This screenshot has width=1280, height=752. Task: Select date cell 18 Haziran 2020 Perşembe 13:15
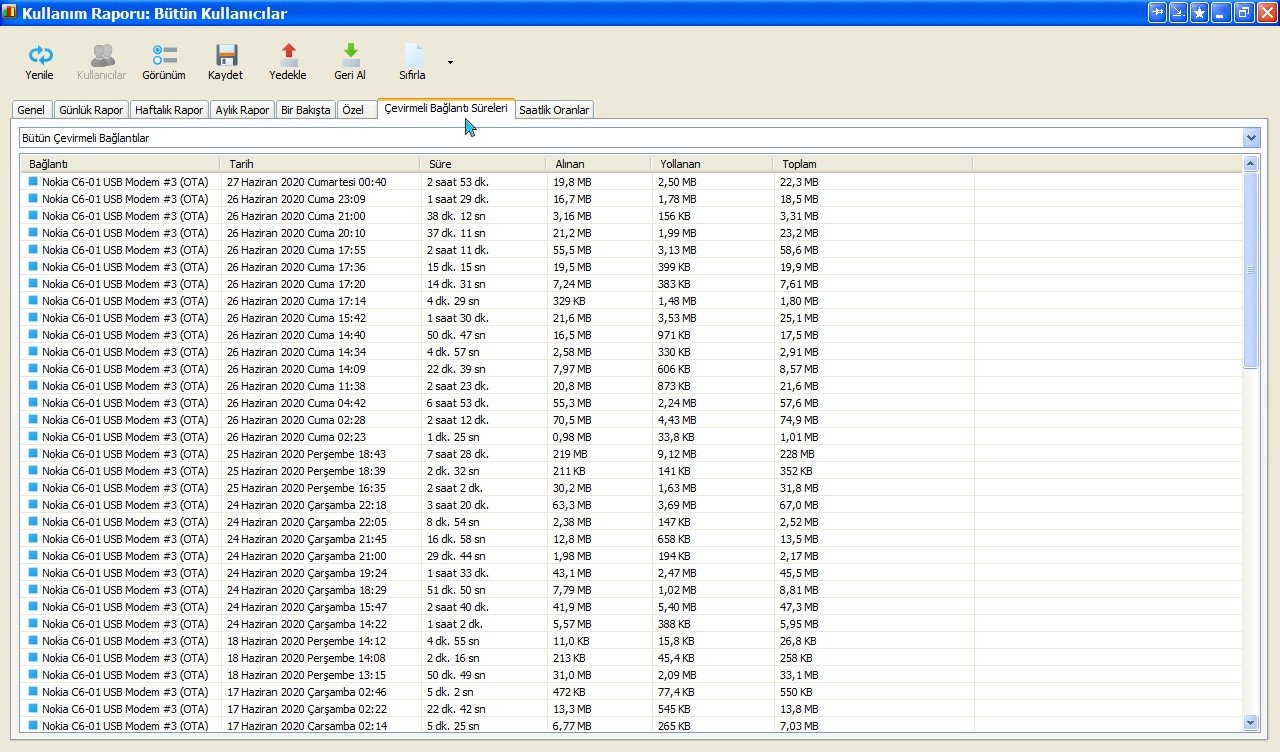coord(306,675)
